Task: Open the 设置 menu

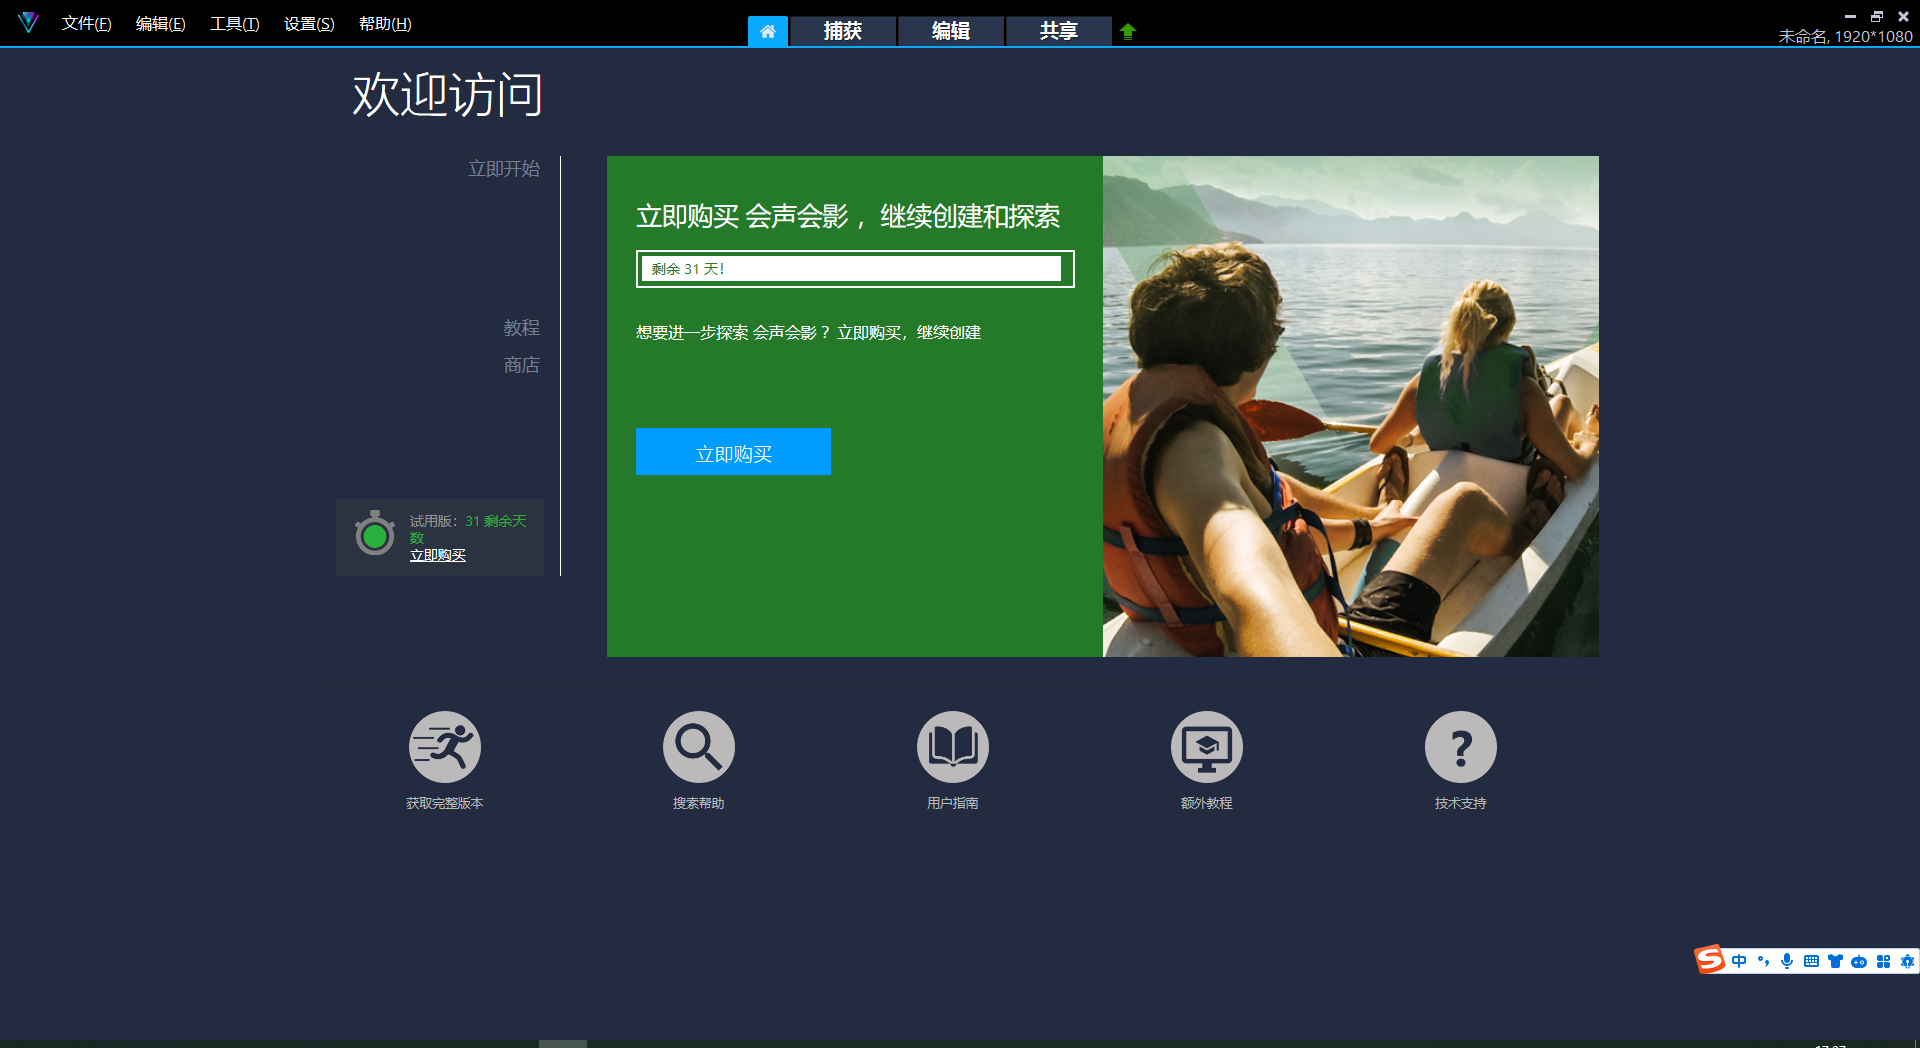Action: (309, 24)
